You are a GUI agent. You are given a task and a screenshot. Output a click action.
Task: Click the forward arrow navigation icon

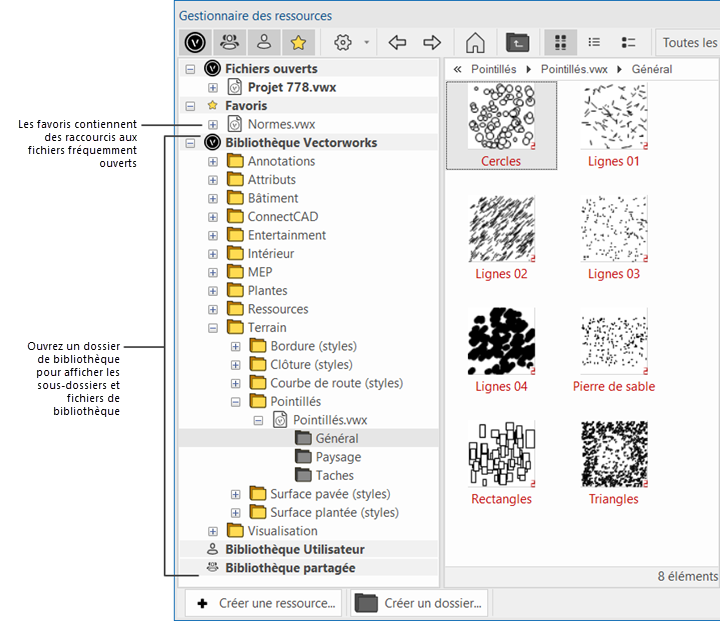(432, 42)
